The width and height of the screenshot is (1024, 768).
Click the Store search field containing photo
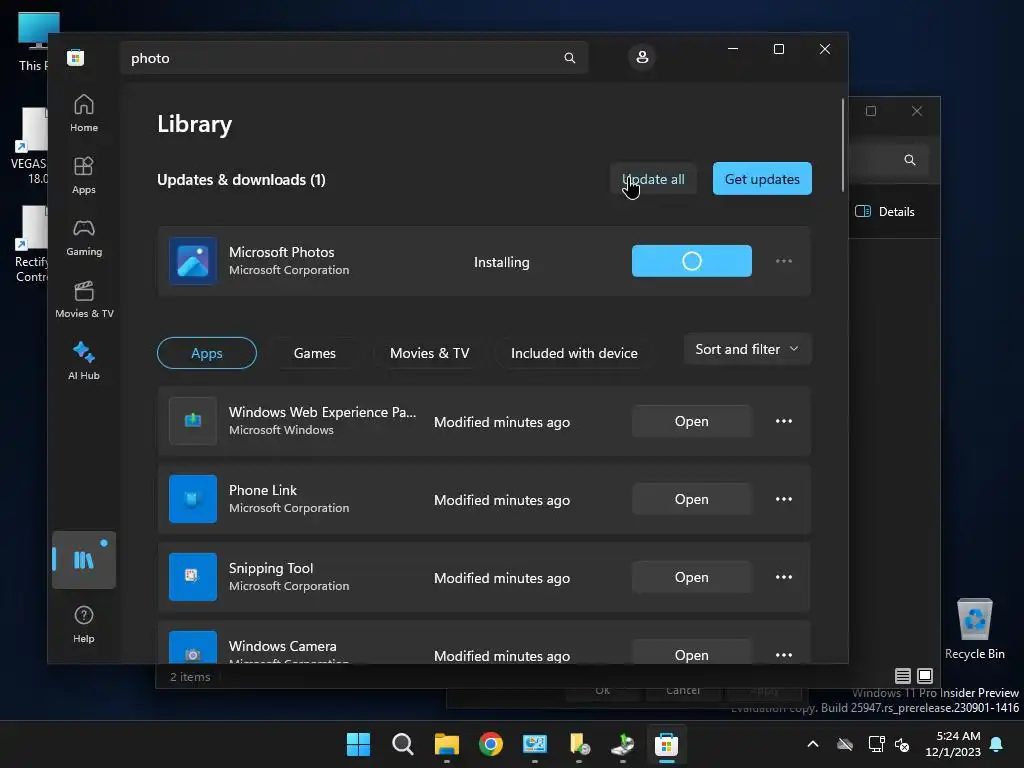(x=354, y=58)
